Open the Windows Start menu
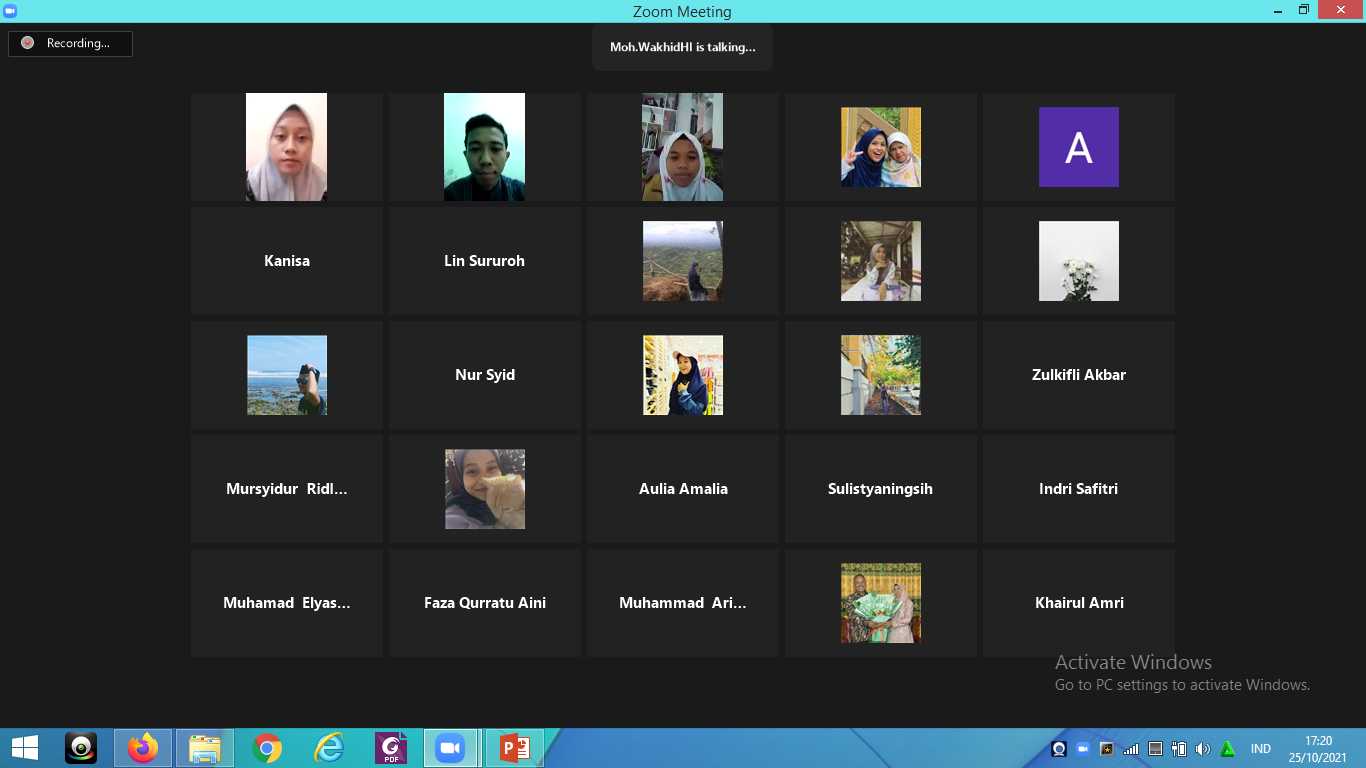1366x768 pixels. click(24, 748)
